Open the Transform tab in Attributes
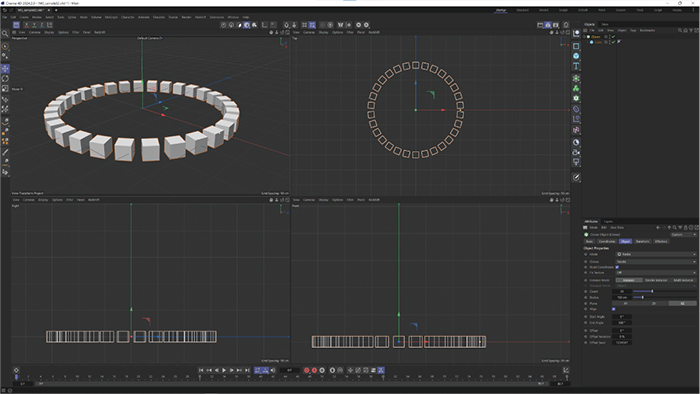 (x=642, y=241)
